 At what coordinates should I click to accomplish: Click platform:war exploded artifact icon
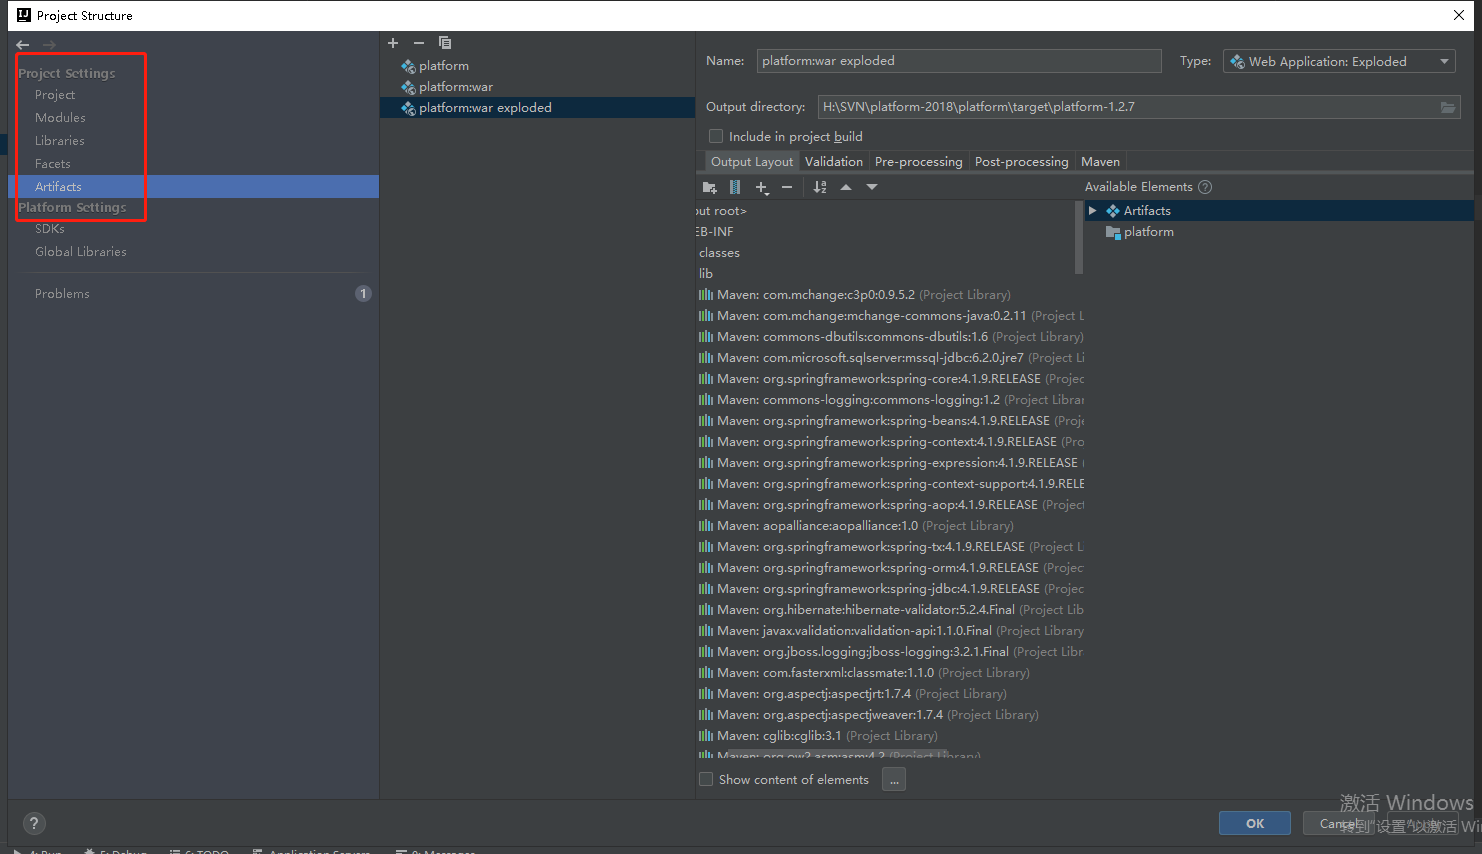(x=408, y=108)
